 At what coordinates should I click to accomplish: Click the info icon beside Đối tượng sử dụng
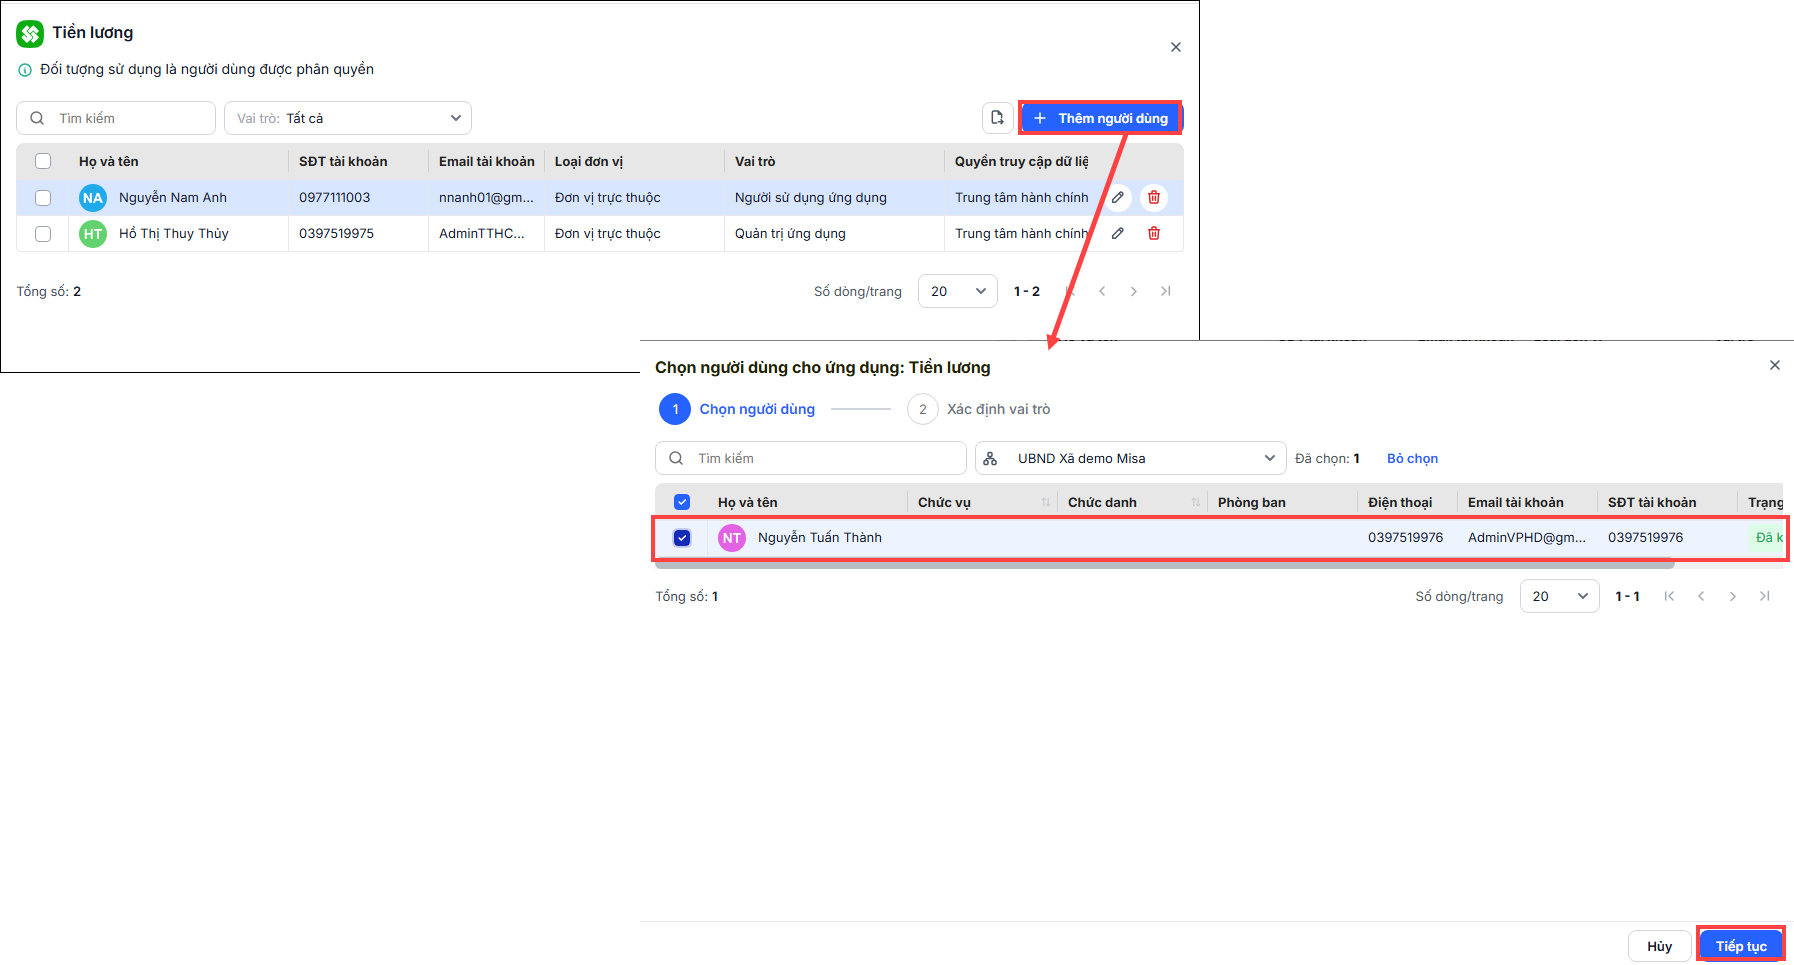(x=25, y=70)
